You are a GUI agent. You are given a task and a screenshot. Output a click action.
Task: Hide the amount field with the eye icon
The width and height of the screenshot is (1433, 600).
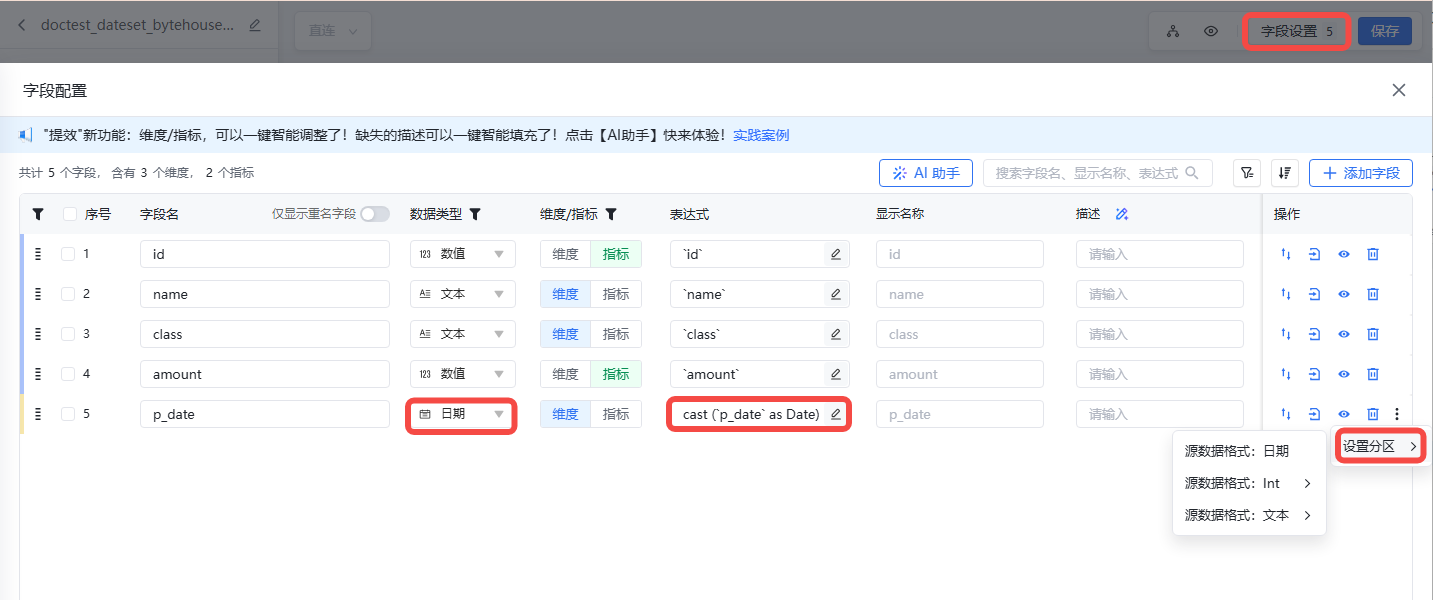(x=1344, y=374)
